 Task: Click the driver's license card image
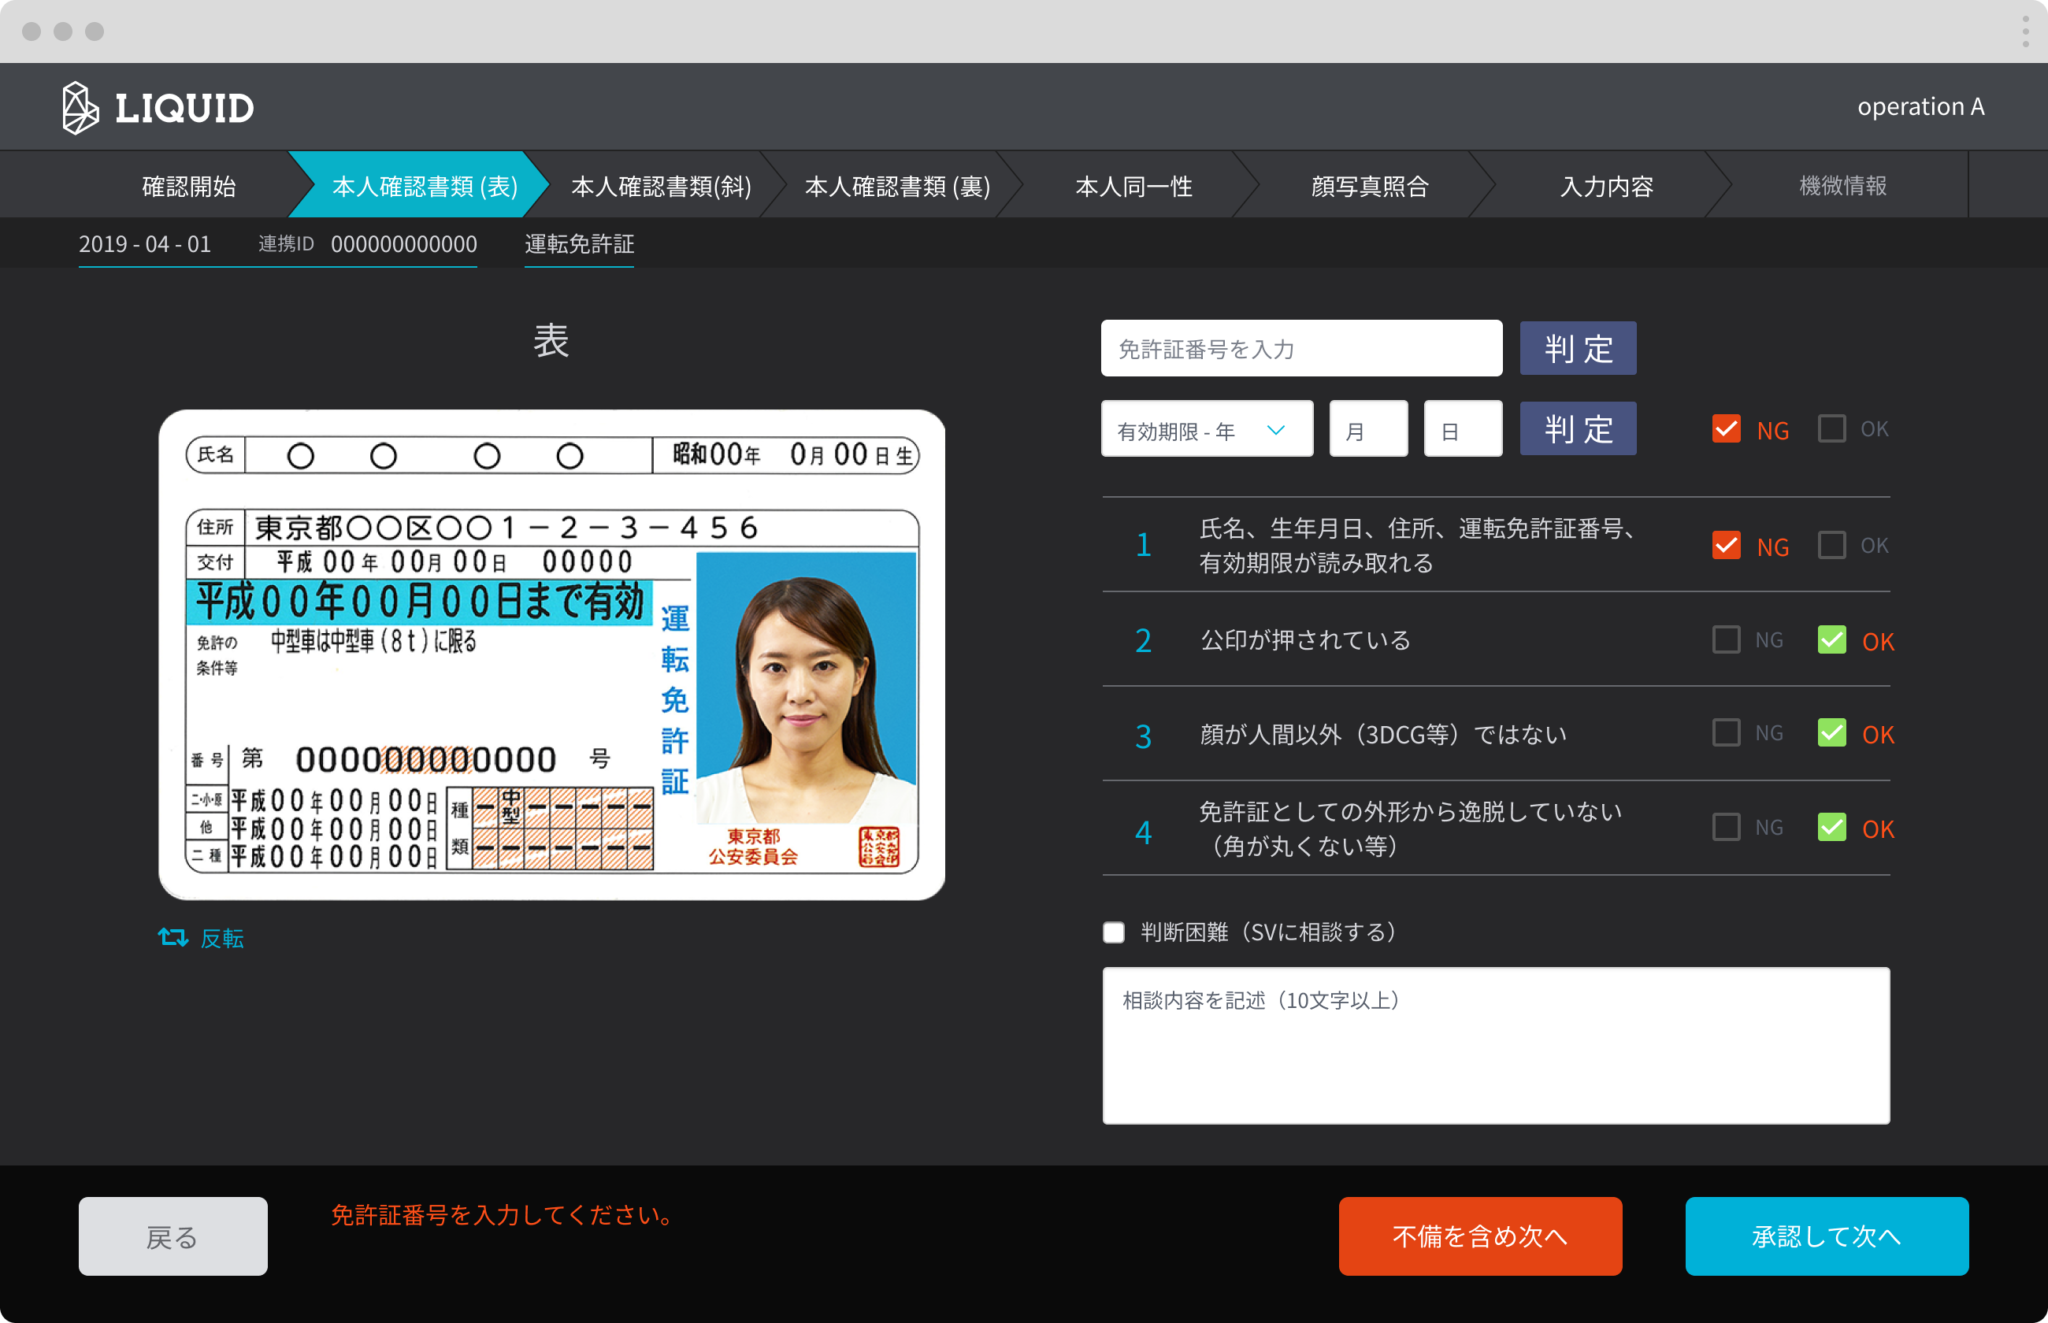coord(551,654)
